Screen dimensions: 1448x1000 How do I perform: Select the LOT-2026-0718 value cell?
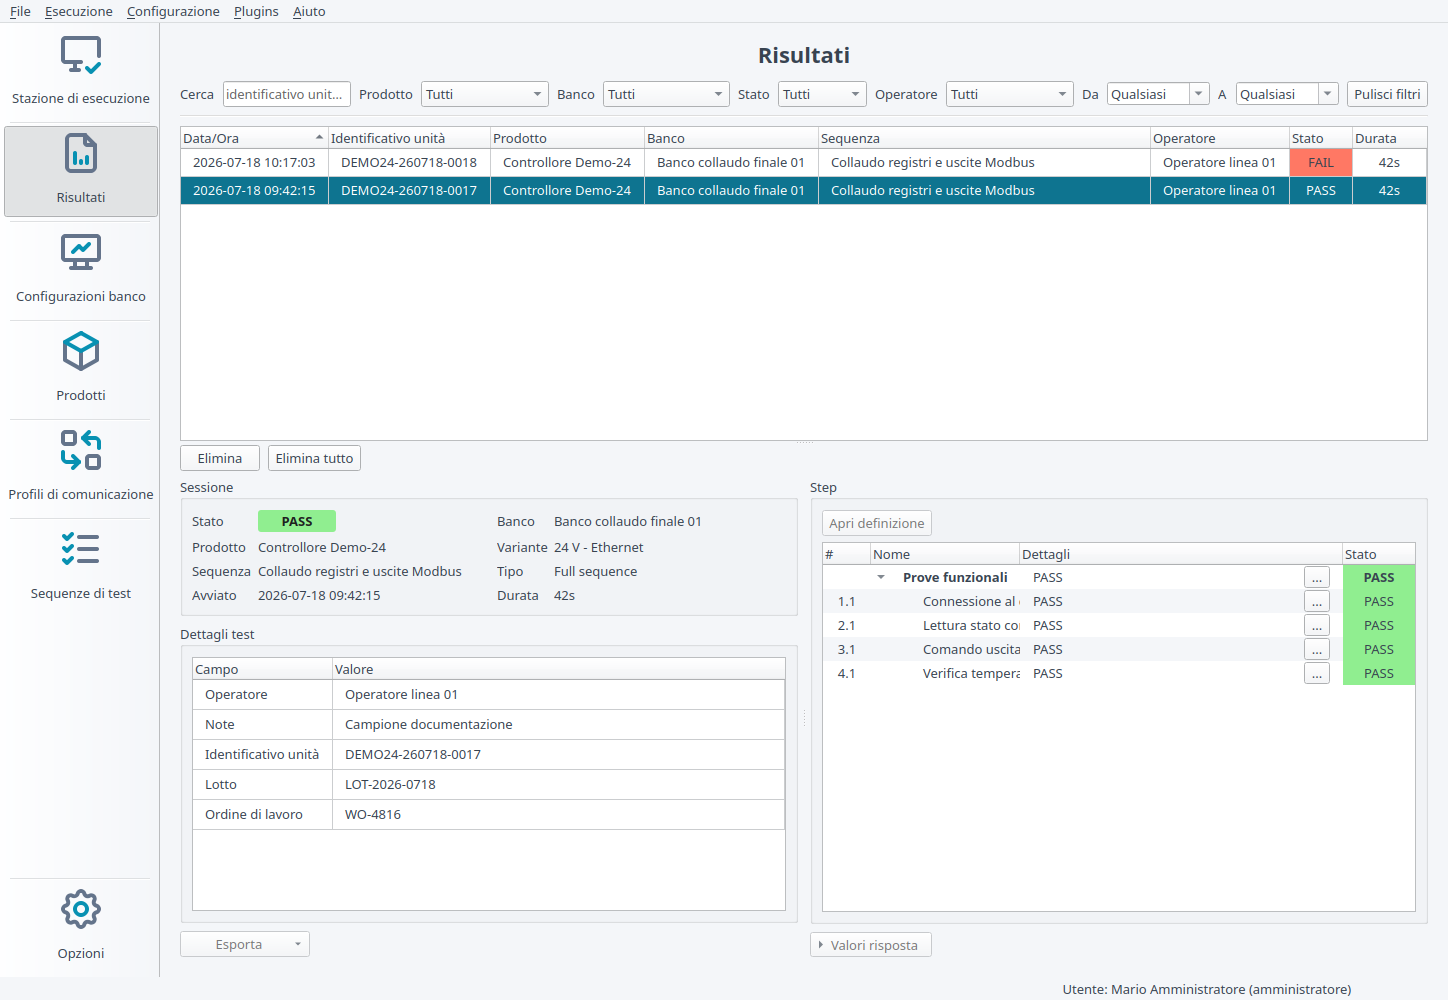pos(558,784)
